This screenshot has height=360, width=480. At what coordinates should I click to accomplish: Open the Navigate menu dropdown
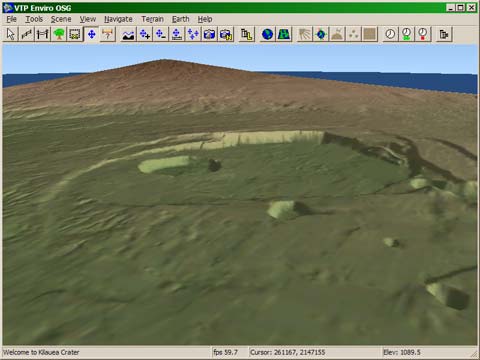(118, 19)
